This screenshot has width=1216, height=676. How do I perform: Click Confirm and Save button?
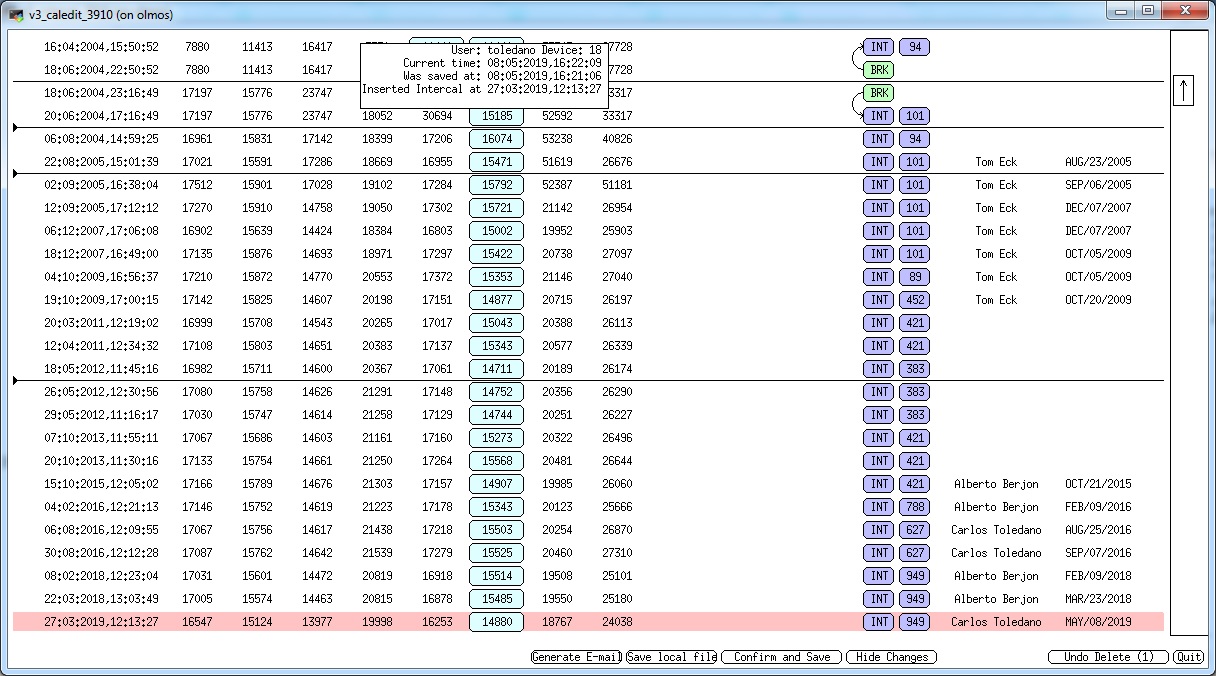click(x=782, y=657)
